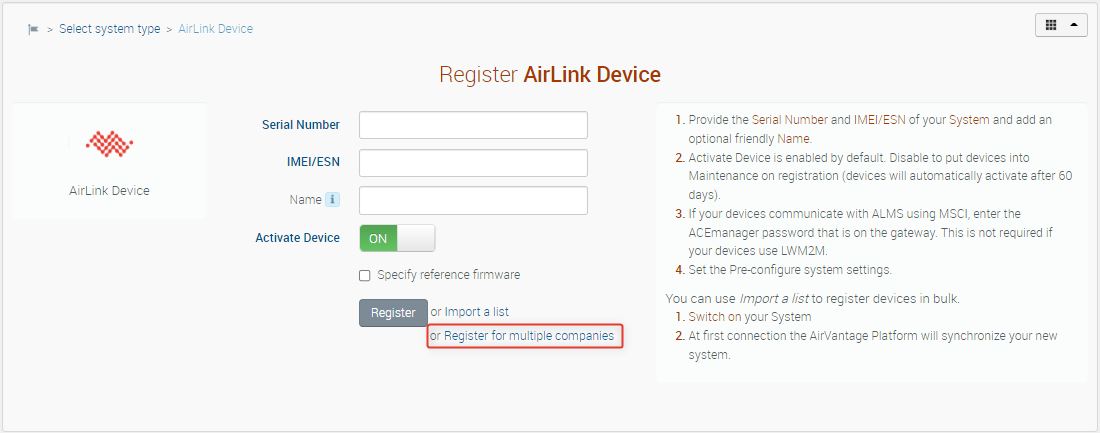Click into the IMEI/ESN text field
1100x433 pixels.
[473, 163]
